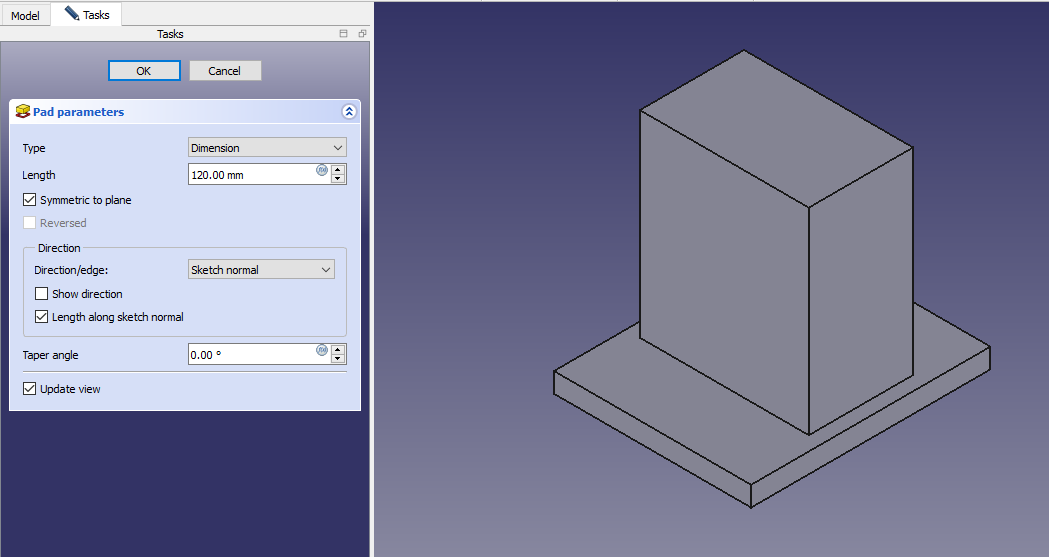1049x557 pixels.
Task: Open expression editor icon in Taper angle field
Action: [322, 350]
